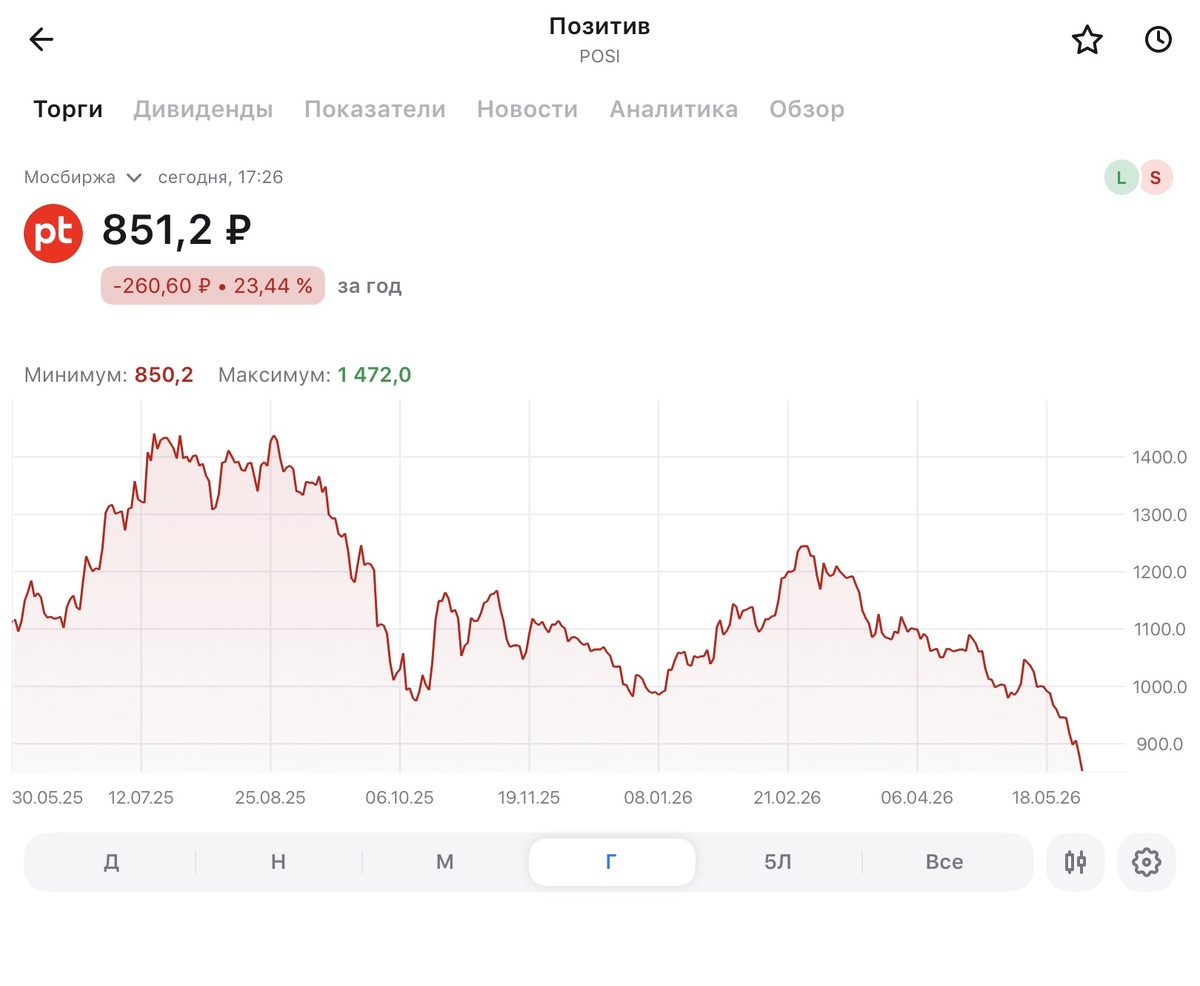This screenshot has height=986, width=1200.
Task: Switch chart to candlestick view
Action: click(x=1075, y=862)
